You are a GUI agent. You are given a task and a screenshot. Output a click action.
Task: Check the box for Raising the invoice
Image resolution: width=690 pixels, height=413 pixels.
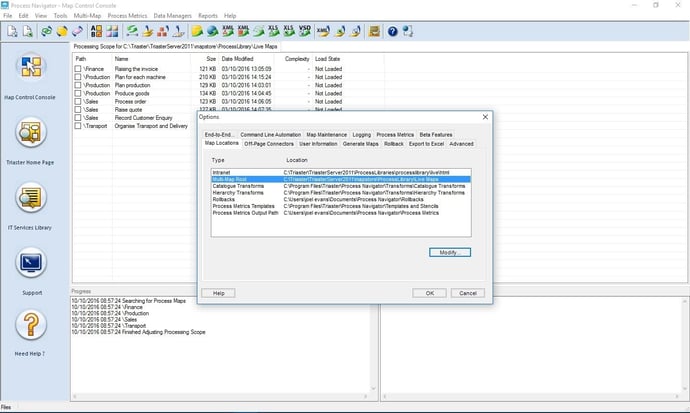78,69
